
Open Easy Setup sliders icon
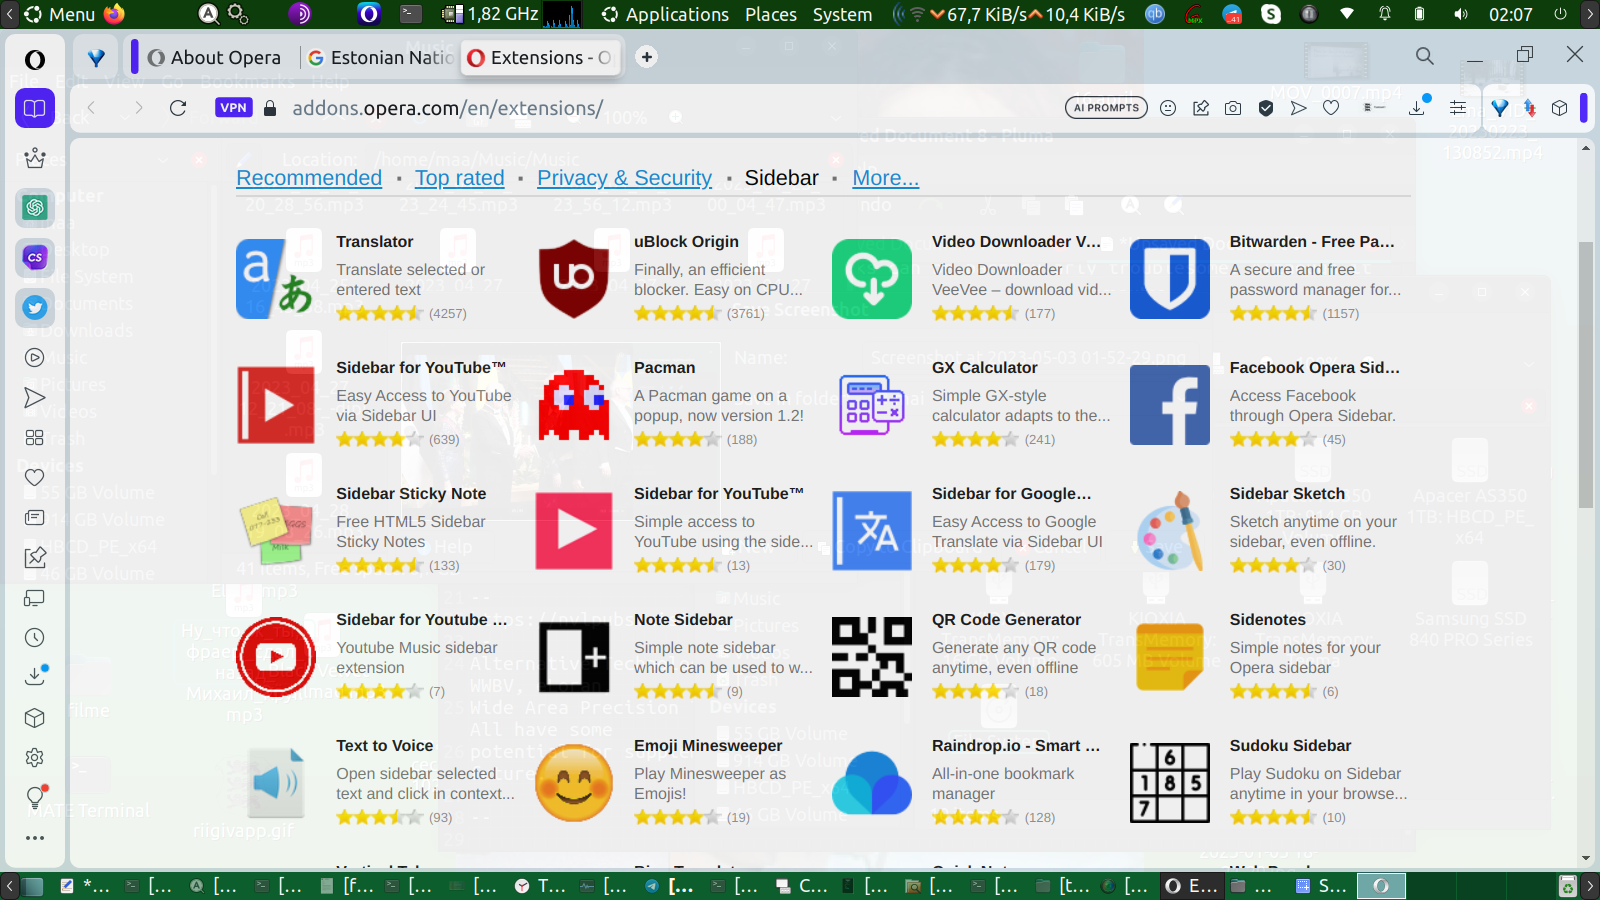point(1458,108)
